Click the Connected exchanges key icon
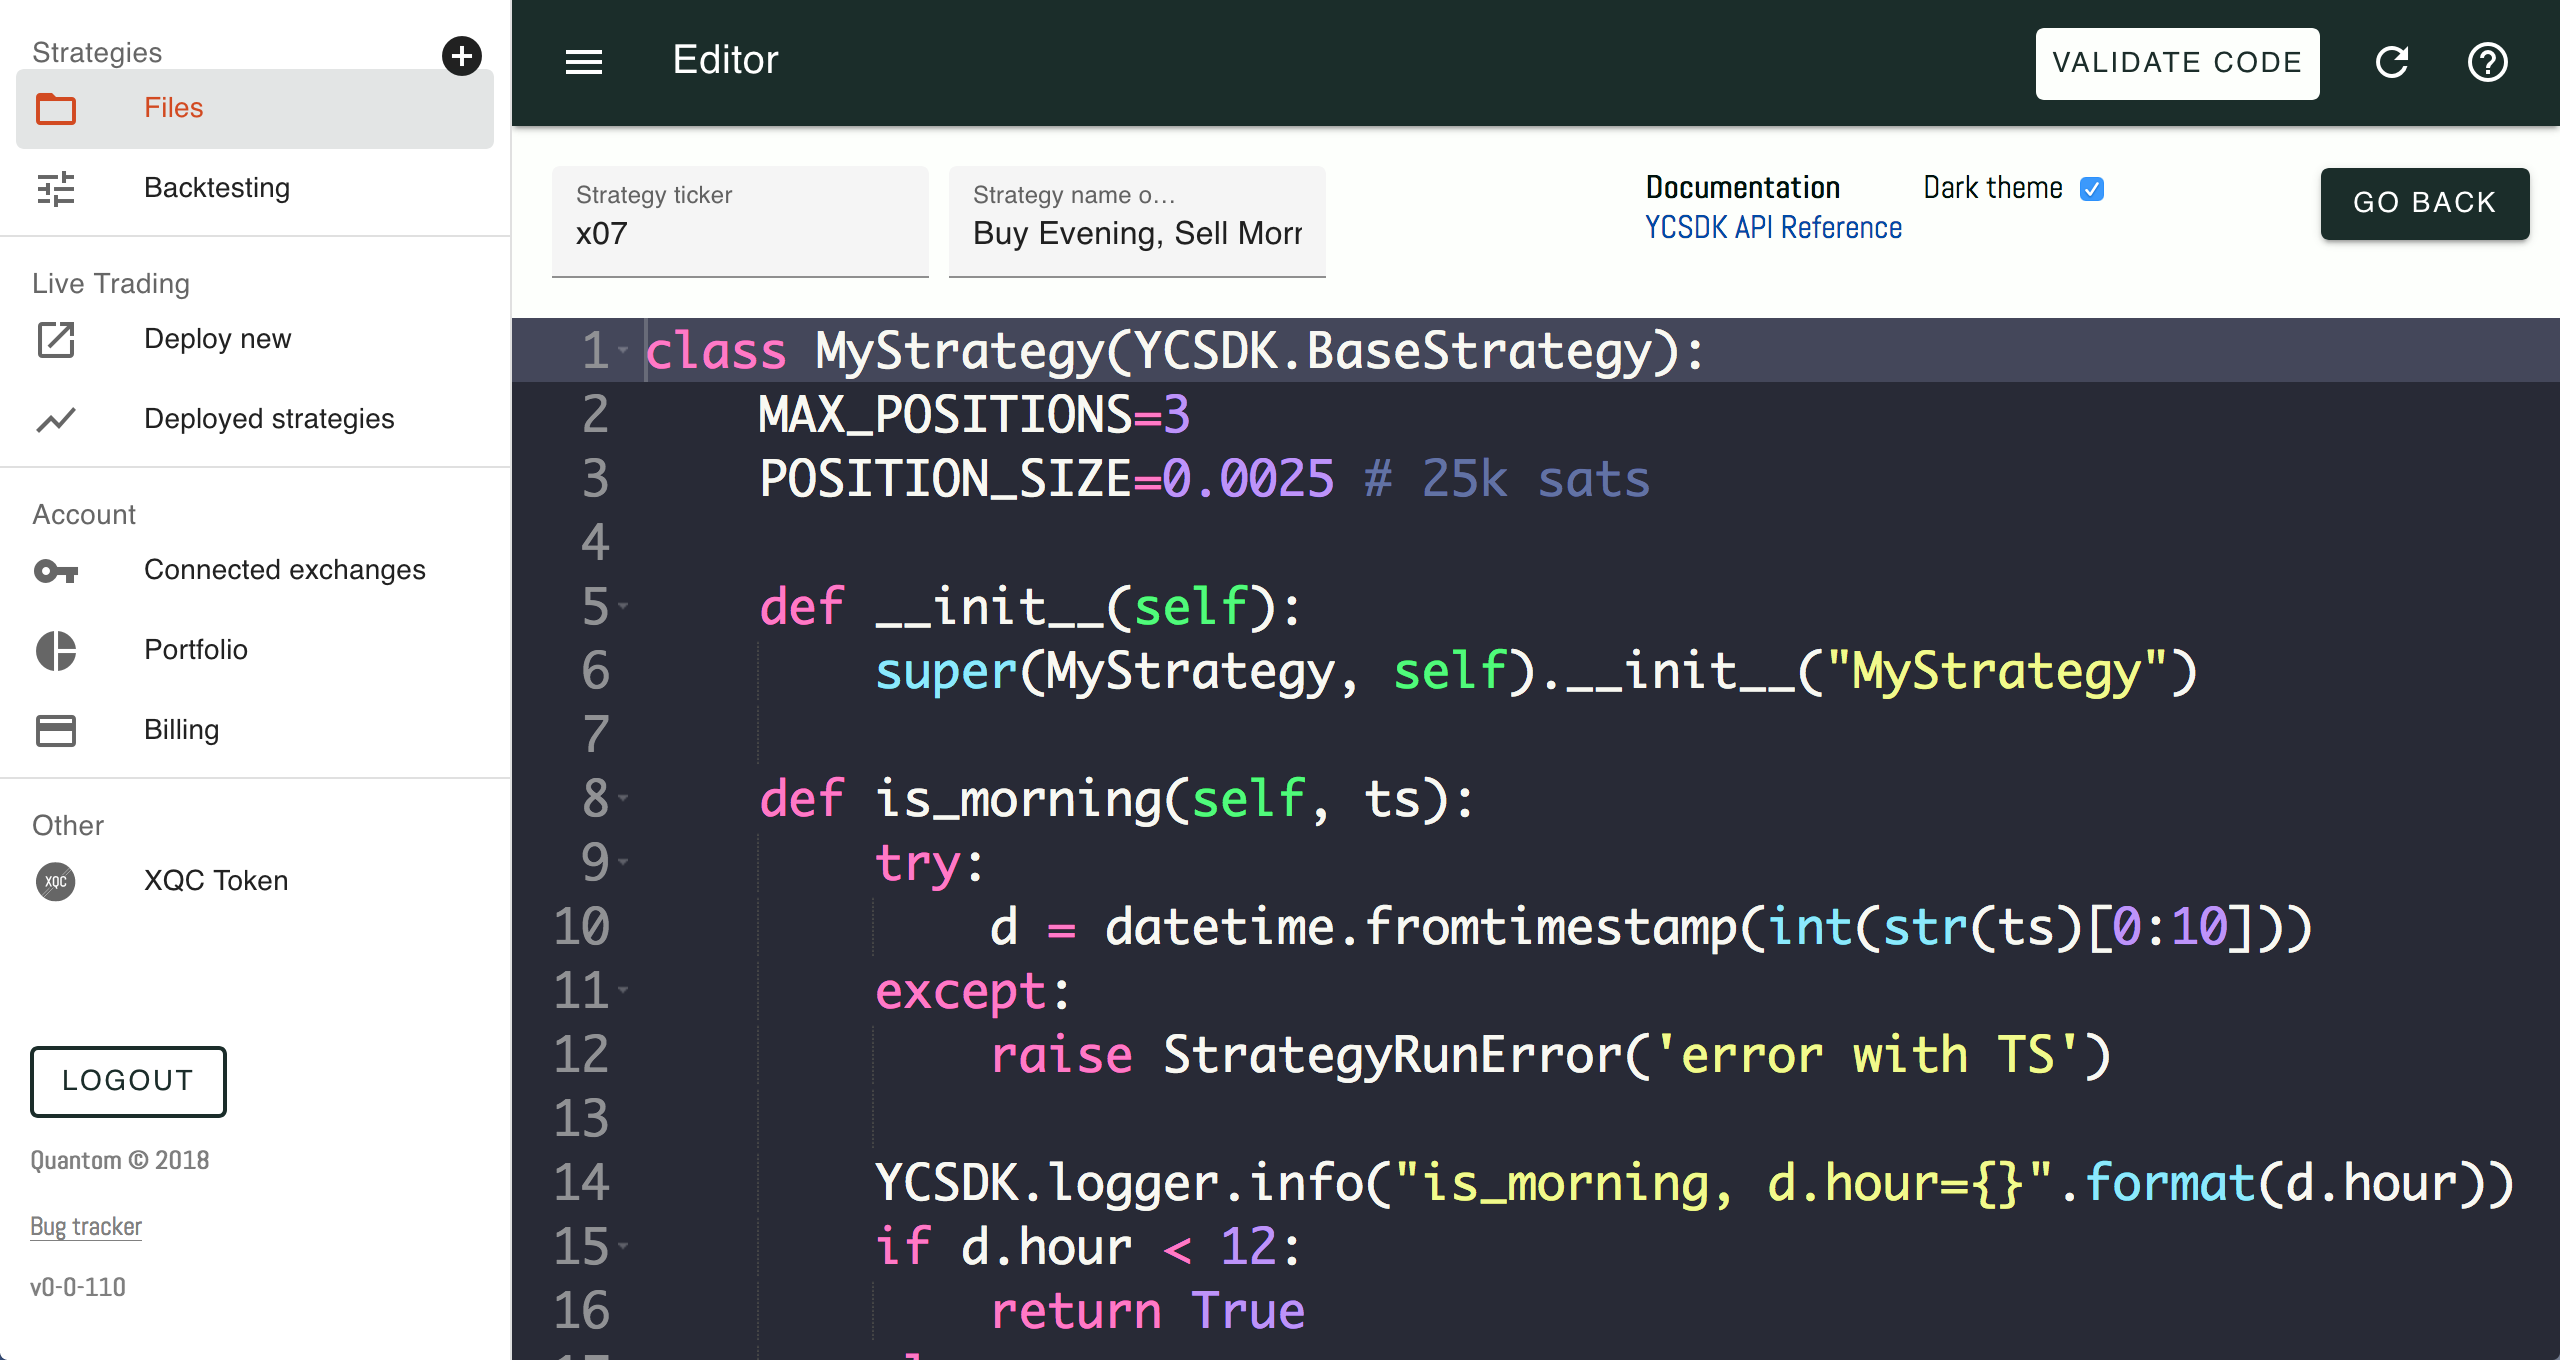 tap(56, 570)
